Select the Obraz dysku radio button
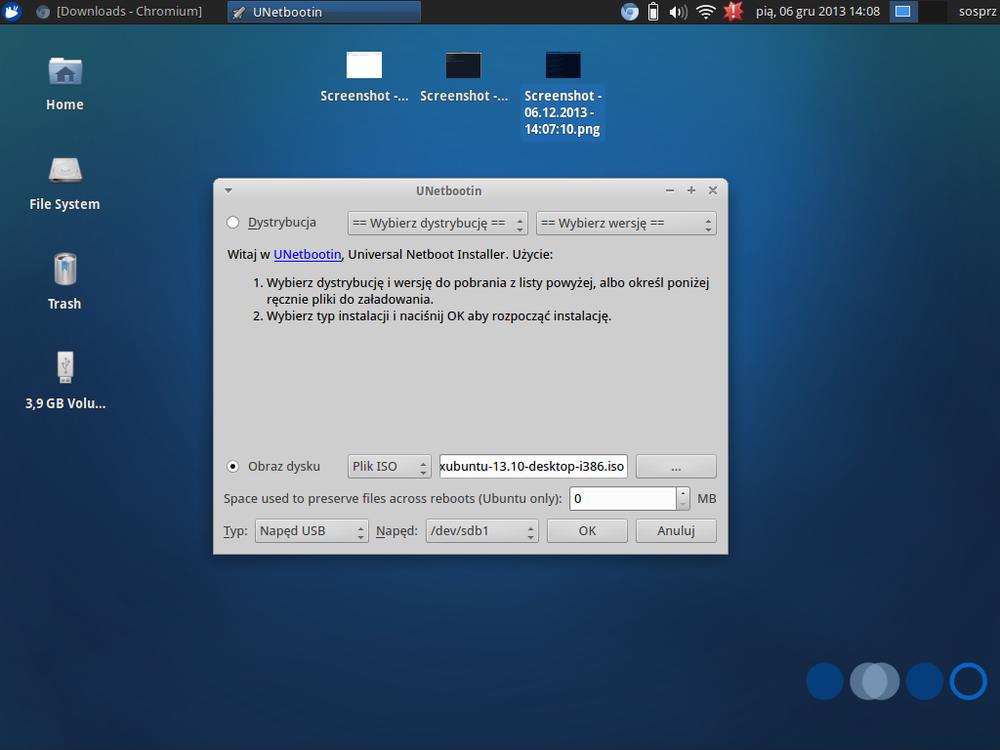This screenshot has height=750, width=1000. [233, 466]
